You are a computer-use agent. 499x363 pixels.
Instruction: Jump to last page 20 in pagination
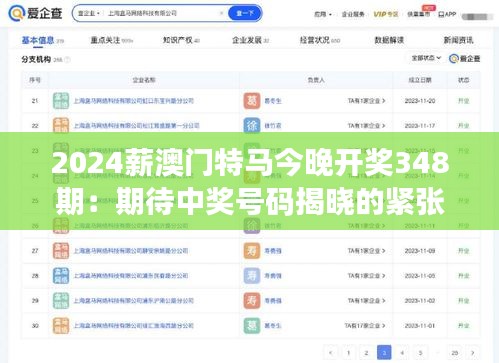[455, 353]
